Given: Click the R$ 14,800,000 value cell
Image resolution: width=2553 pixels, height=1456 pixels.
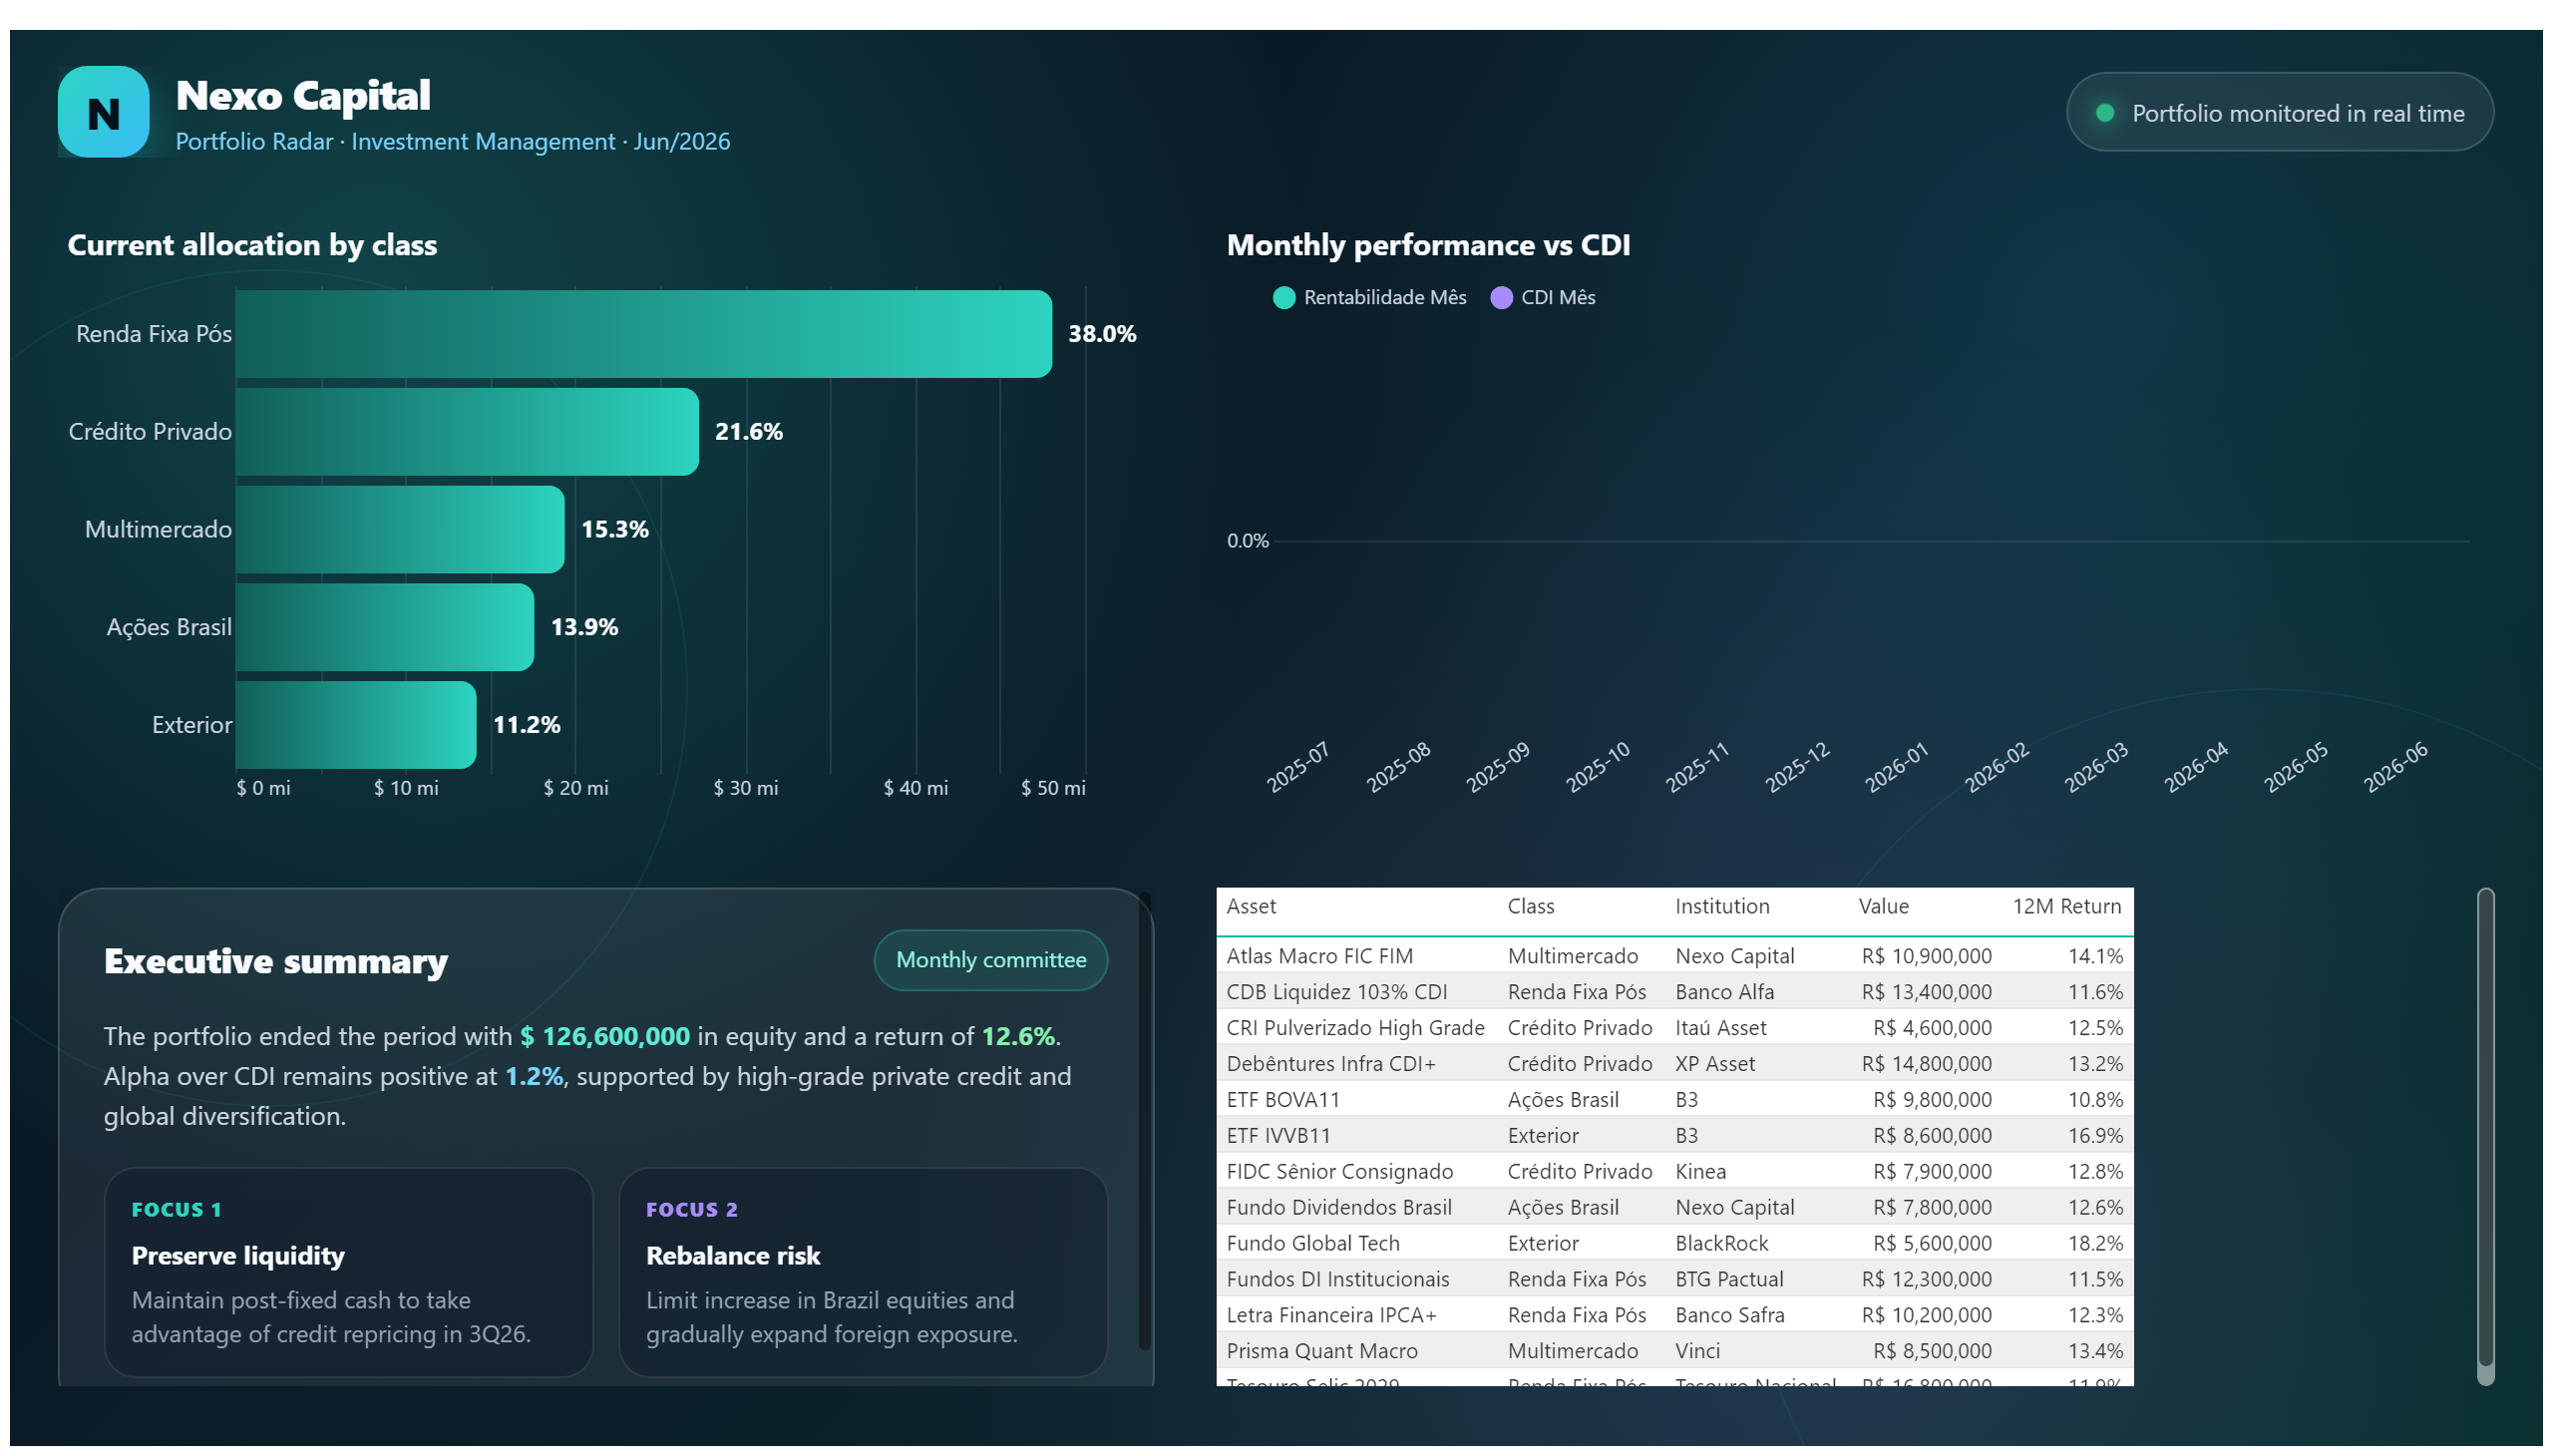Looking at the screenshot, I should [x=1926, y=1064].
